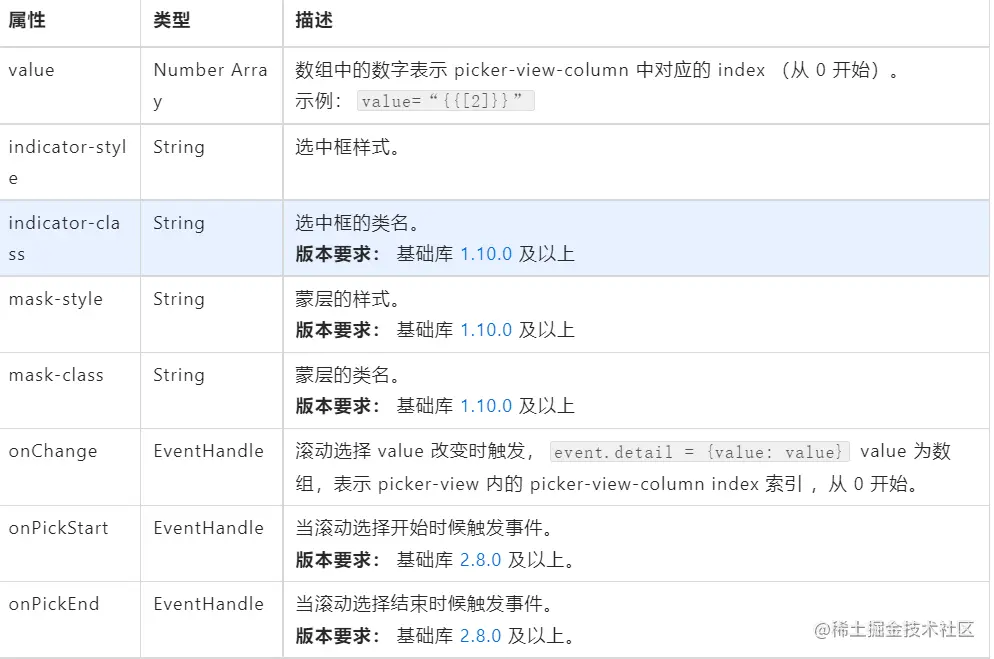Click the 类型 column header
This screenshot has width=994, height=659.
pos(172,21)
